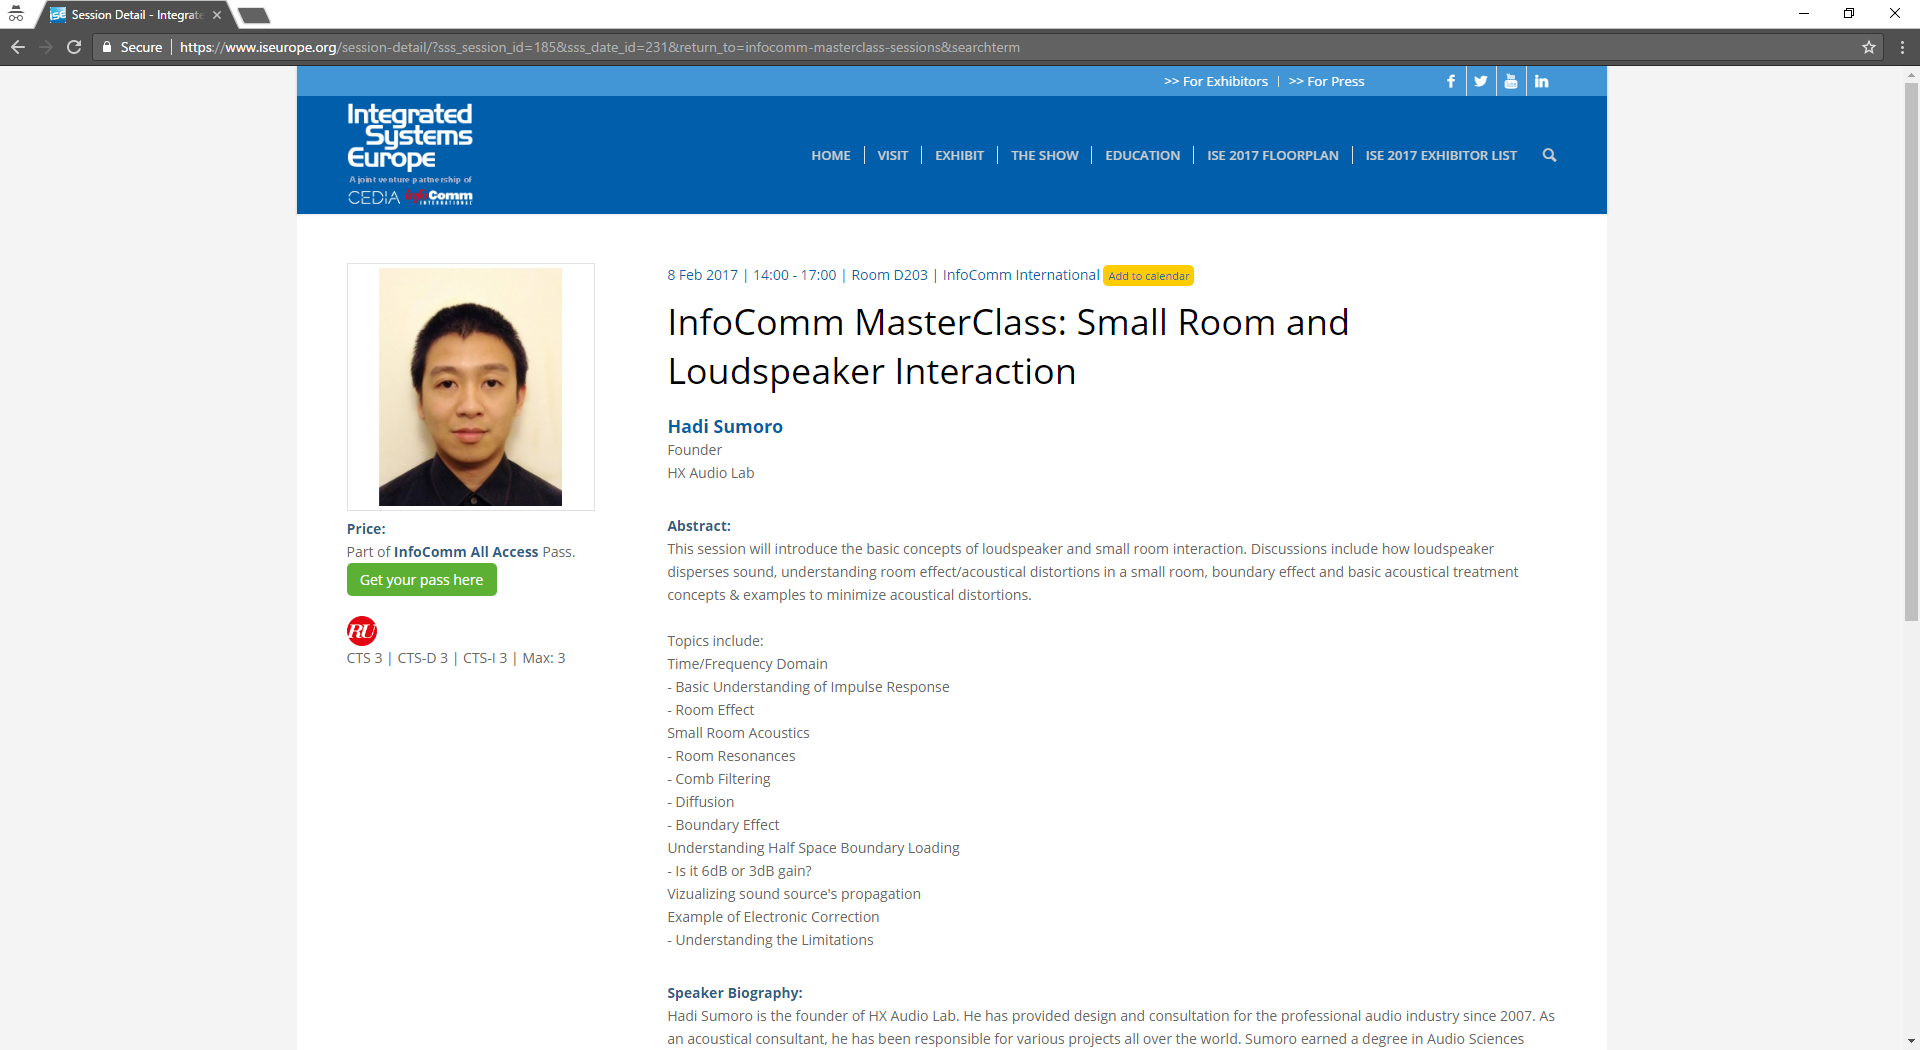
Task: Open the YouTube social icon
Action: point(1511,81)
